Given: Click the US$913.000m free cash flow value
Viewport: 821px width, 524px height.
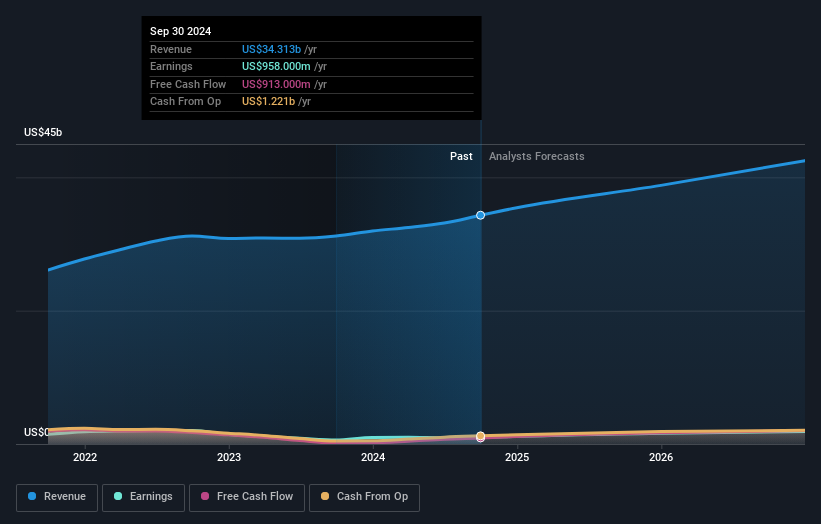Looking at the screenshot, I should coord(276,84).
